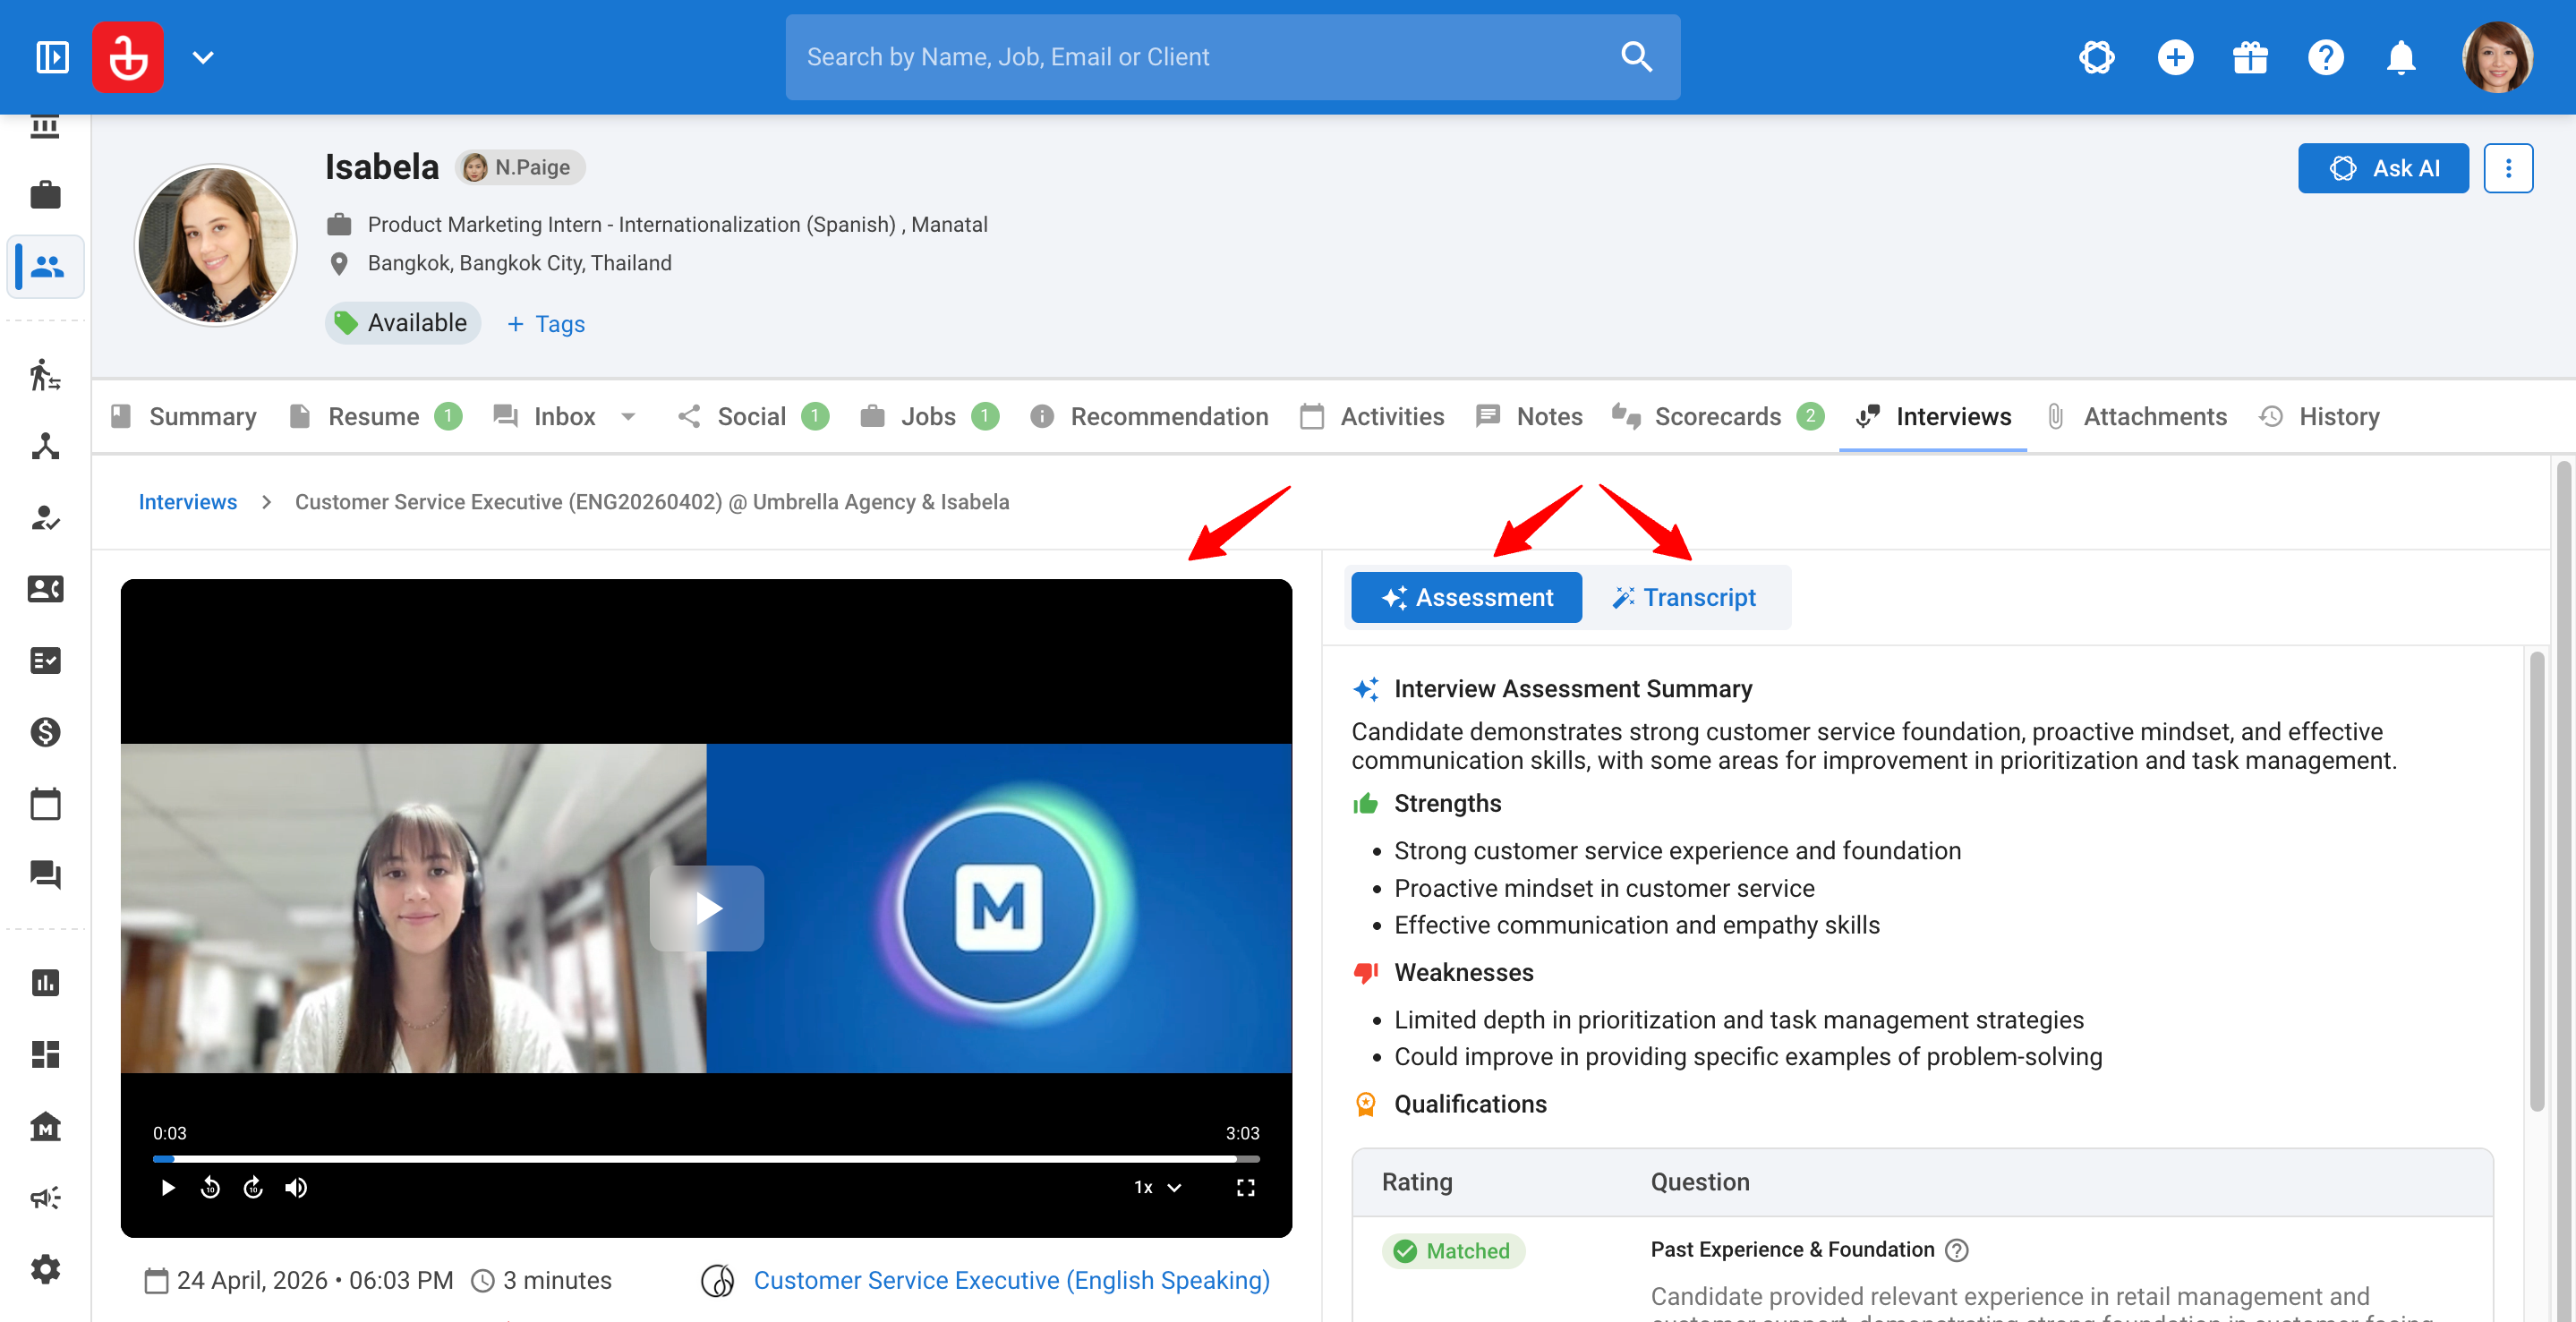The image size is (2576, 1322).
Task: Click the Available status tag
Action: [x=402, y=323]
